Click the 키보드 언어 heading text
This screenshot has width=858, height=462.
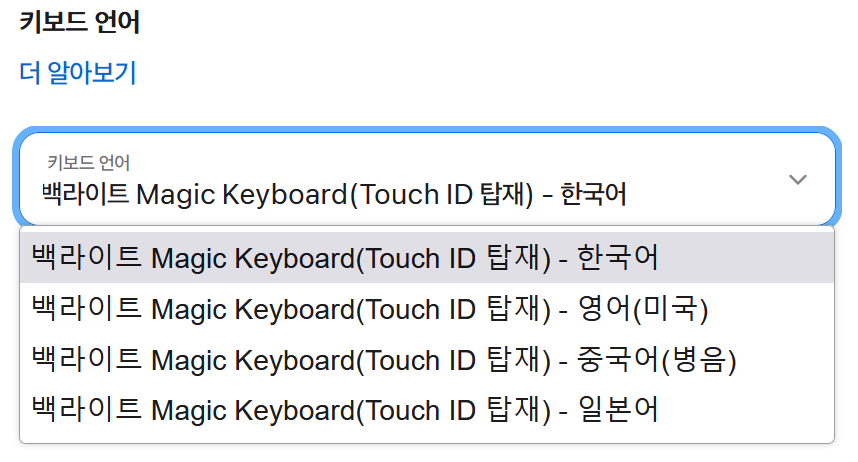click(x=80, y=22)
